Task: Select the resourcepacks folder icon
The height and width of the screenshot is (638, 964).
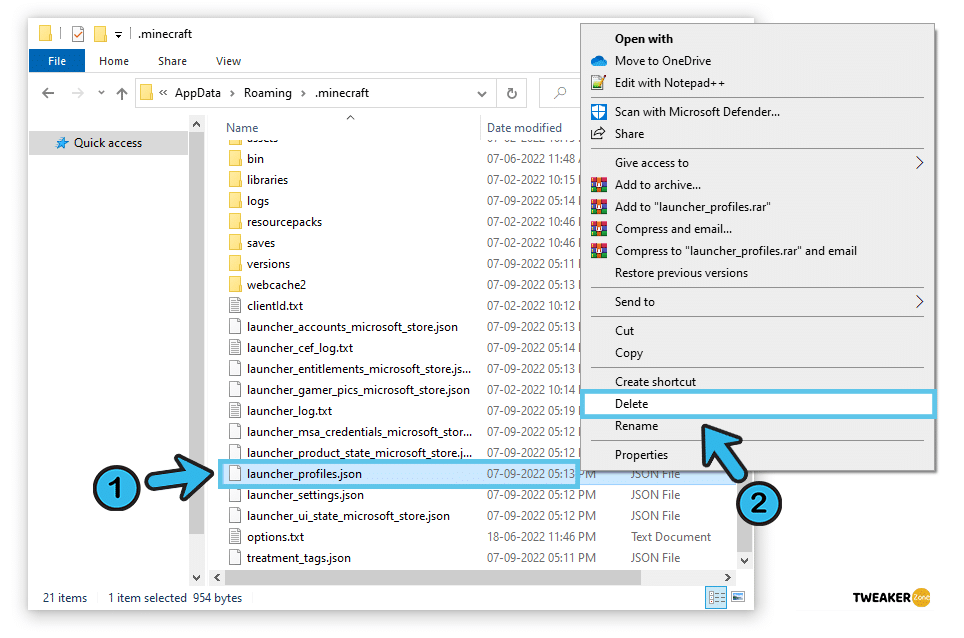Action: tap(235, 221)
